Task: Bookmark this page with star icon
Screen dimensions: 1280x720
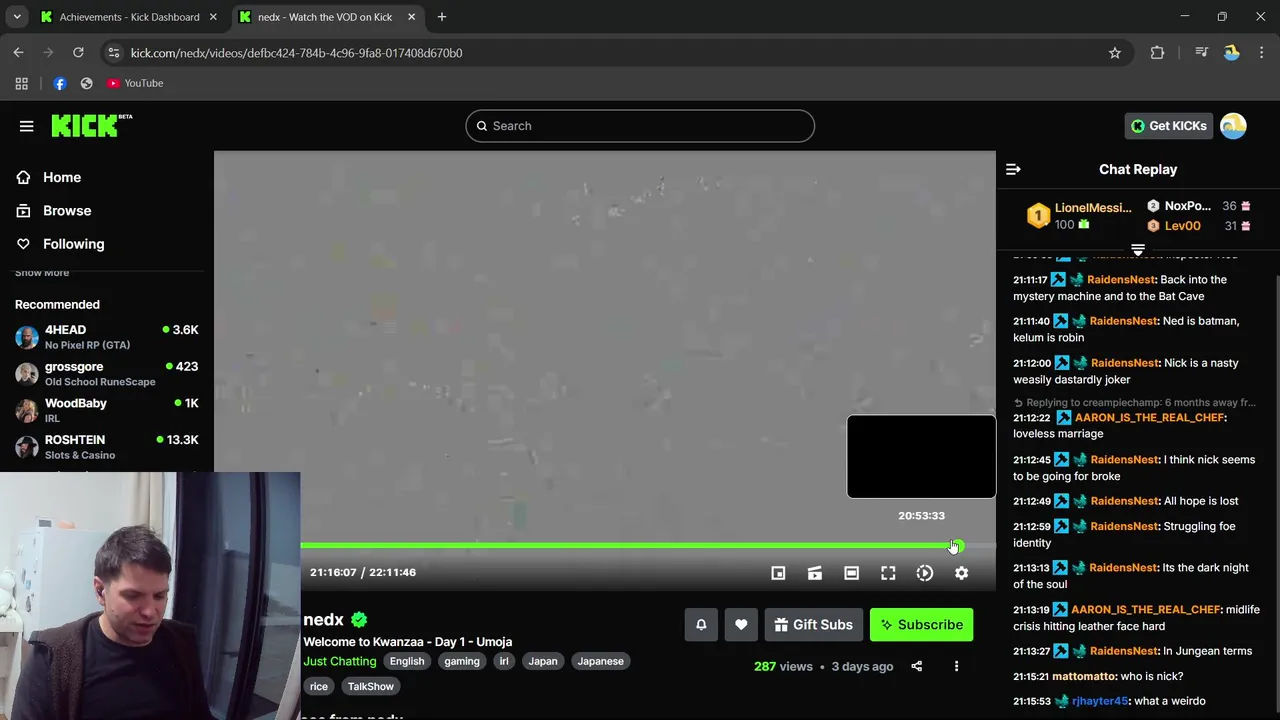Action: coord(1115,53)
